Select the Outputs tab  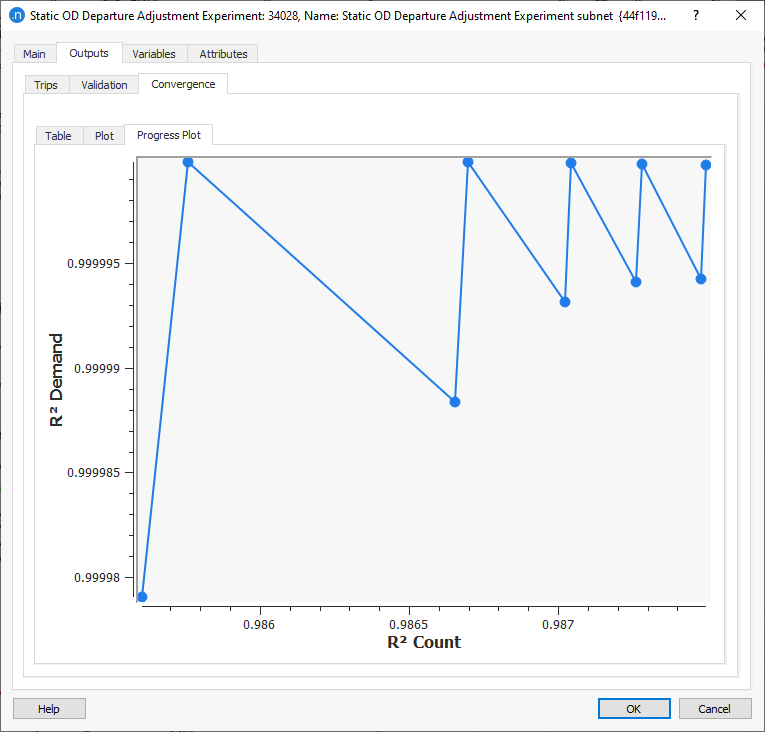tap(89, 53)
